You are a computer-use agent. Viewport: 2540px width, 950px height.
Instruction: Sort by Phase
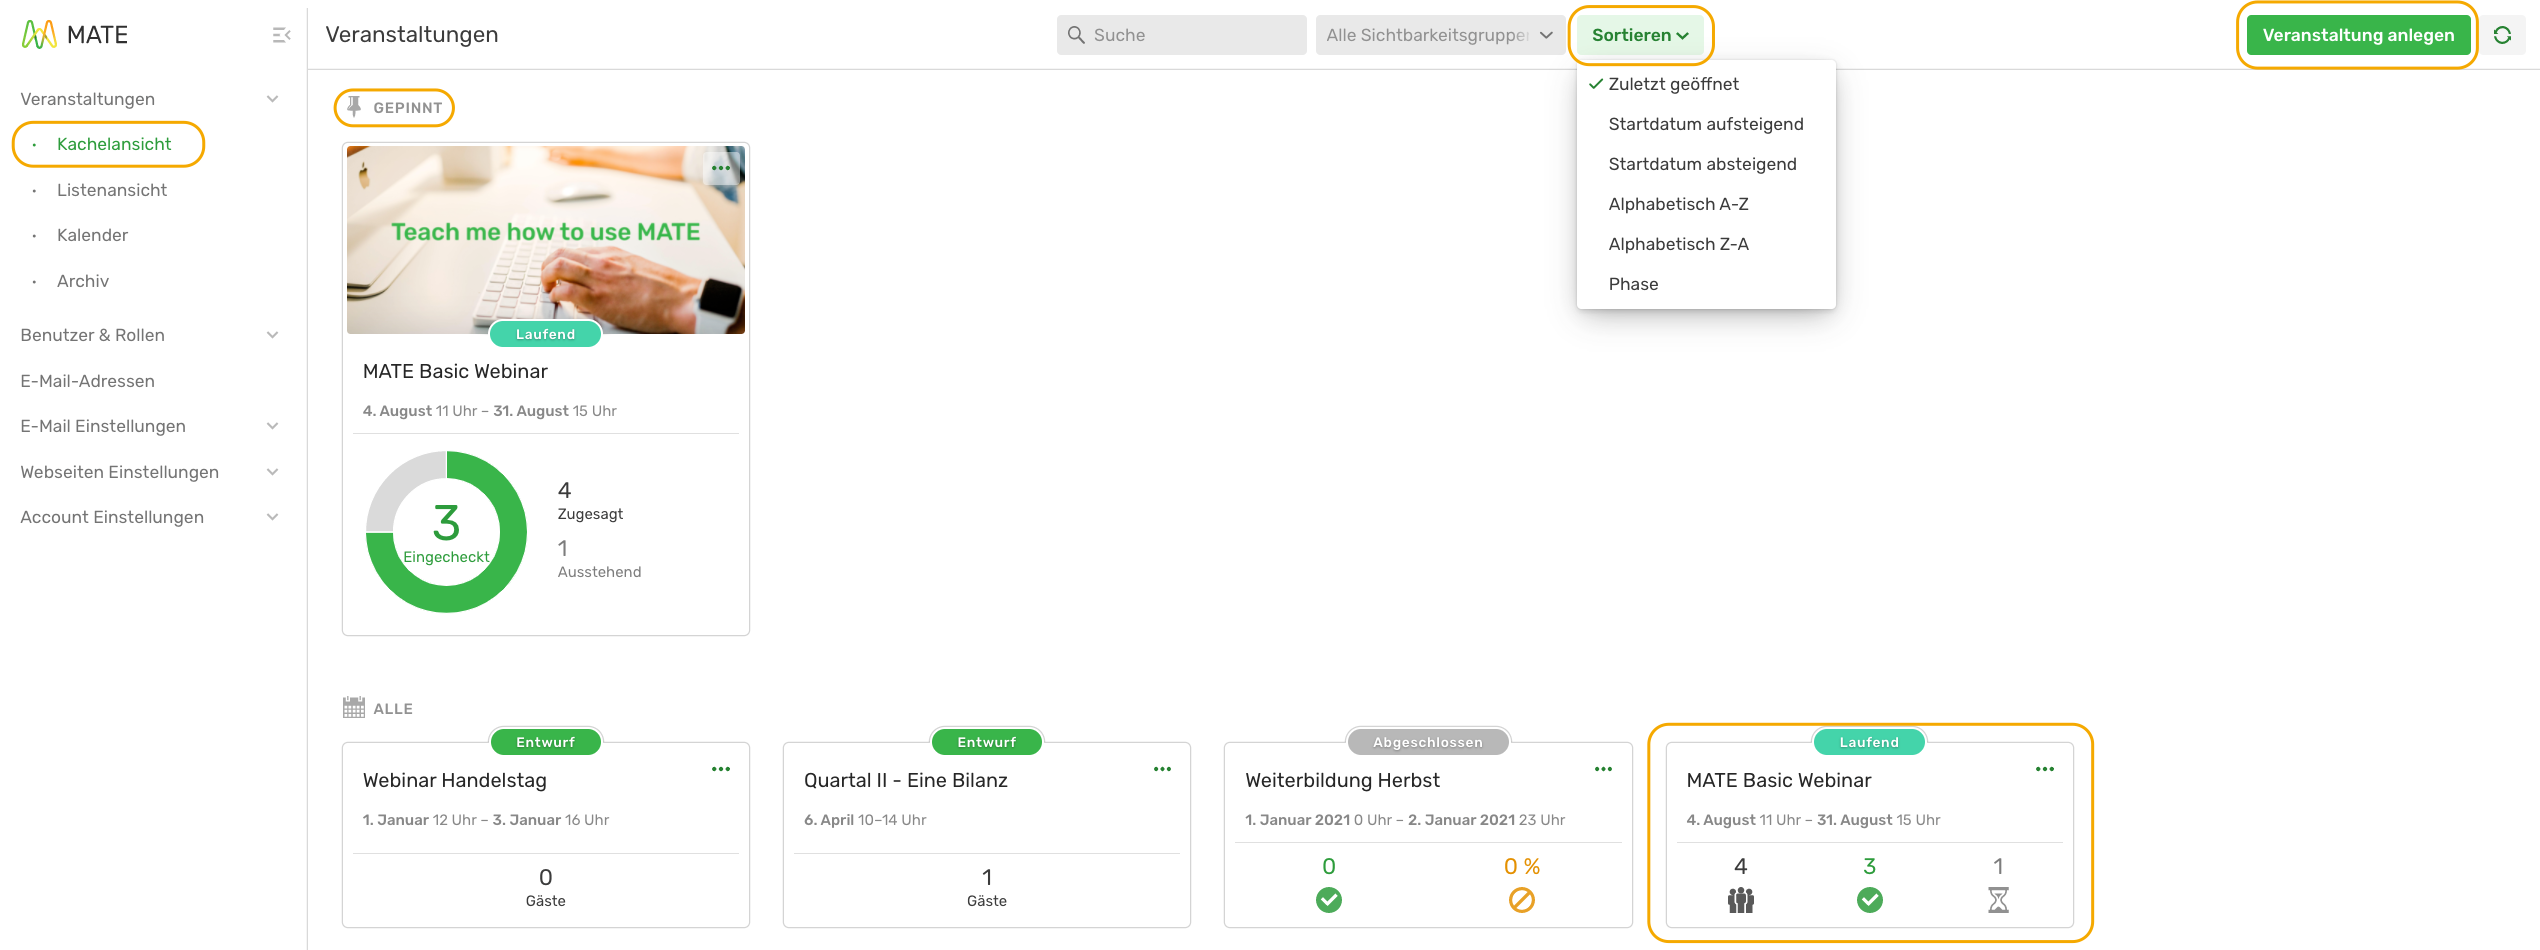[1705, 284]
